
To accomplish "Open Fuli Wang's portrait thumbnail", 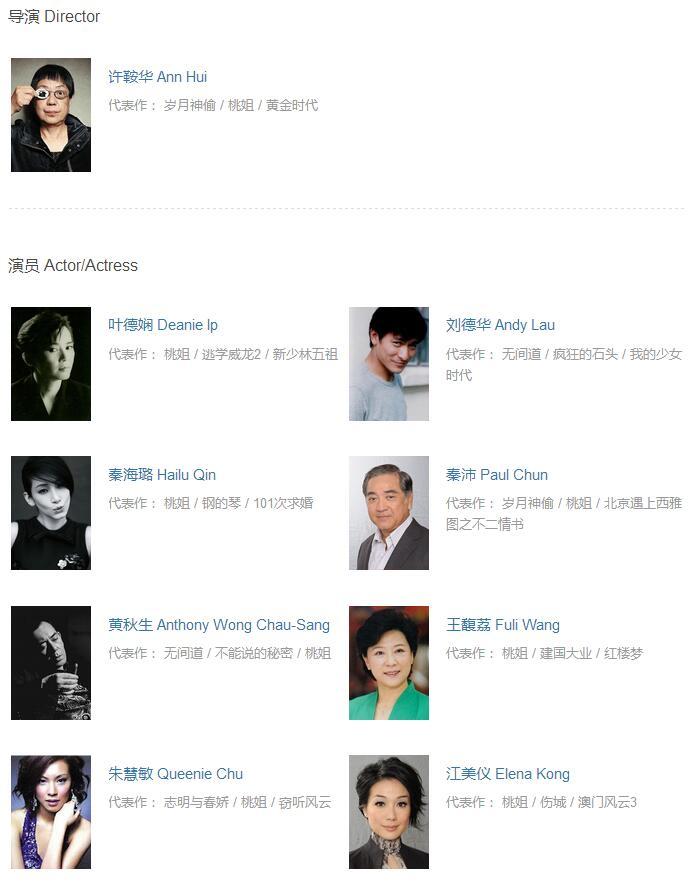I will 389,663.
